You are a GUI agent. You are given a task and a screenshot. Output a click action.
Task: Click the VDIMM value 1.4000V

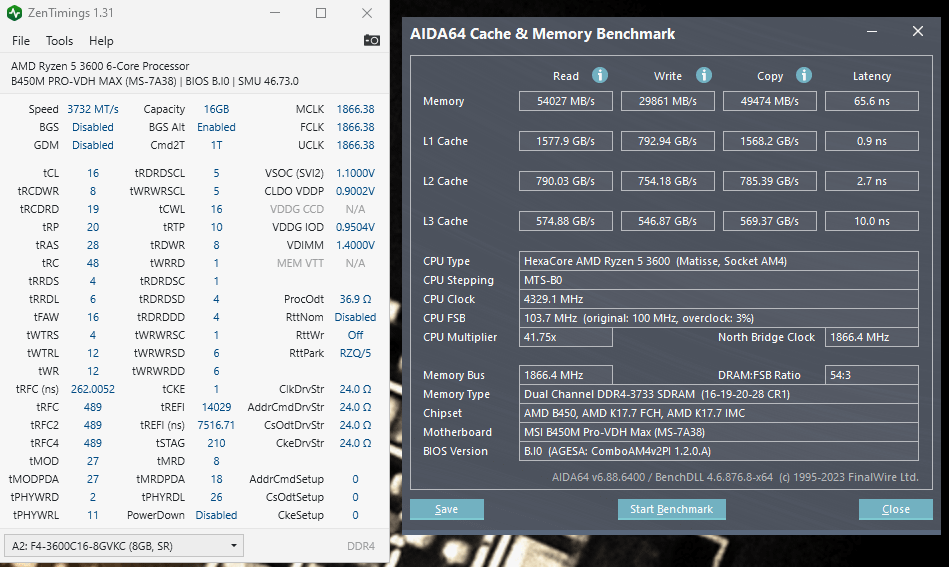pos(355,245)
